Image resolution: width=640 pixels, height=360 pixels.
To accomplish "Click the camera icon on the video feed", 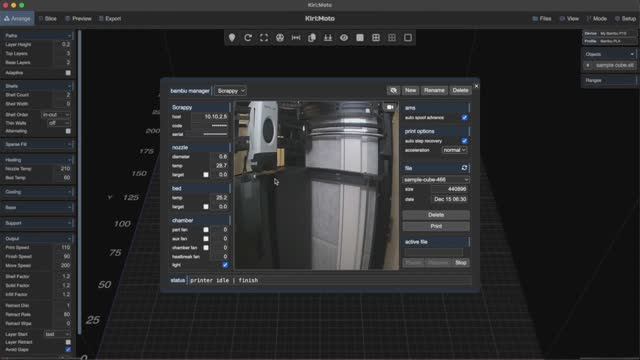I will 390,107.
